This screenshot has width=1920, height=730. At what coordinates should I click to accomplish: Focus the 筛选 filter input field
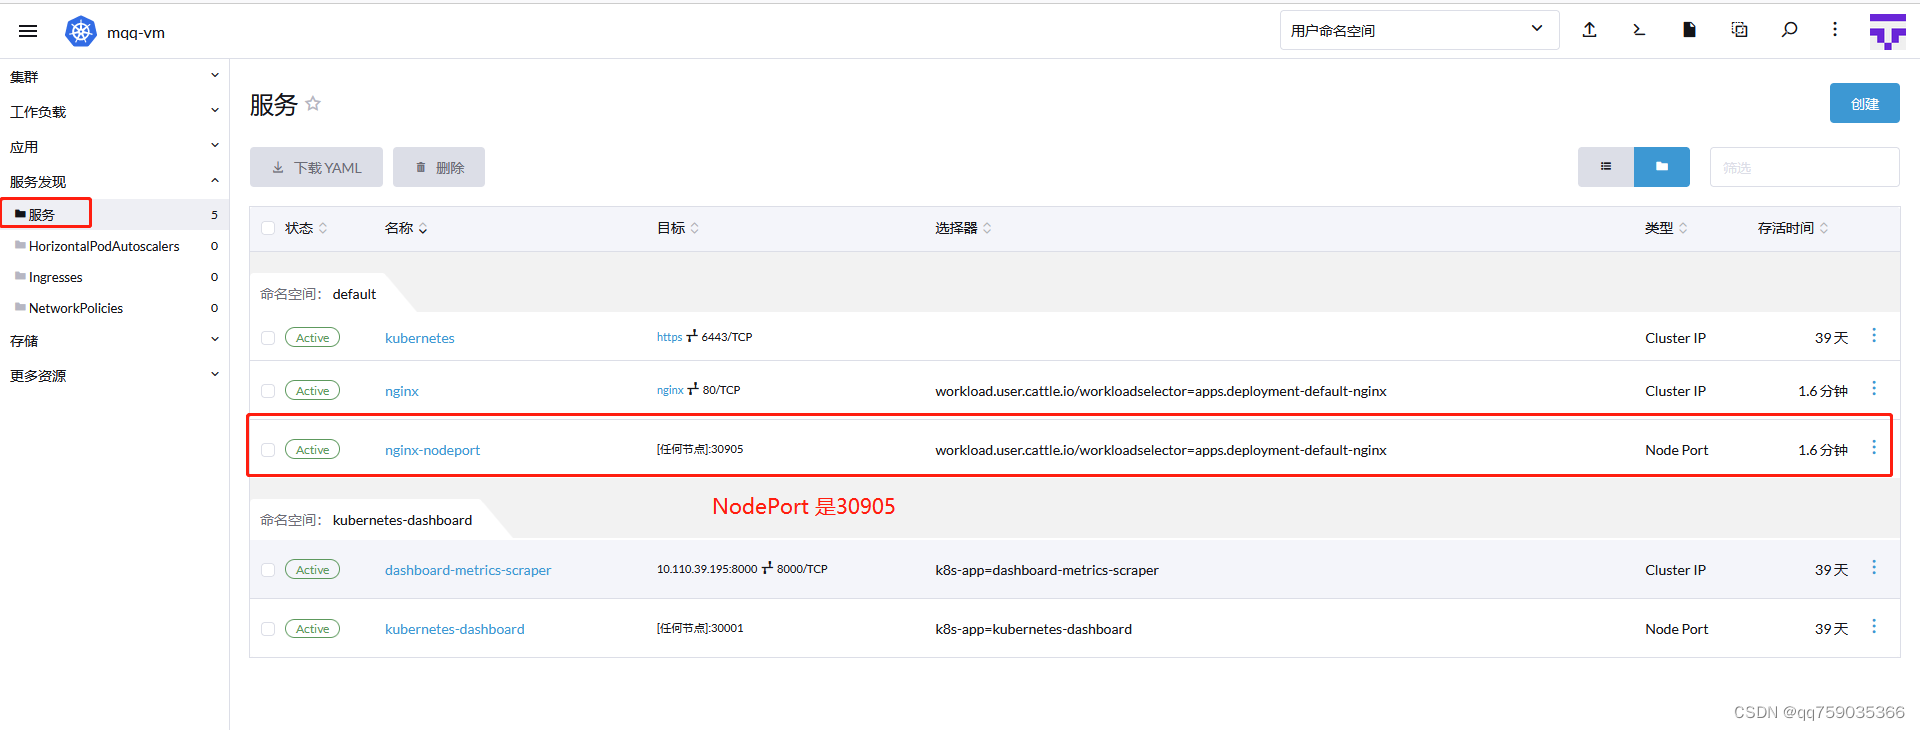click(x=1804, y=167)
